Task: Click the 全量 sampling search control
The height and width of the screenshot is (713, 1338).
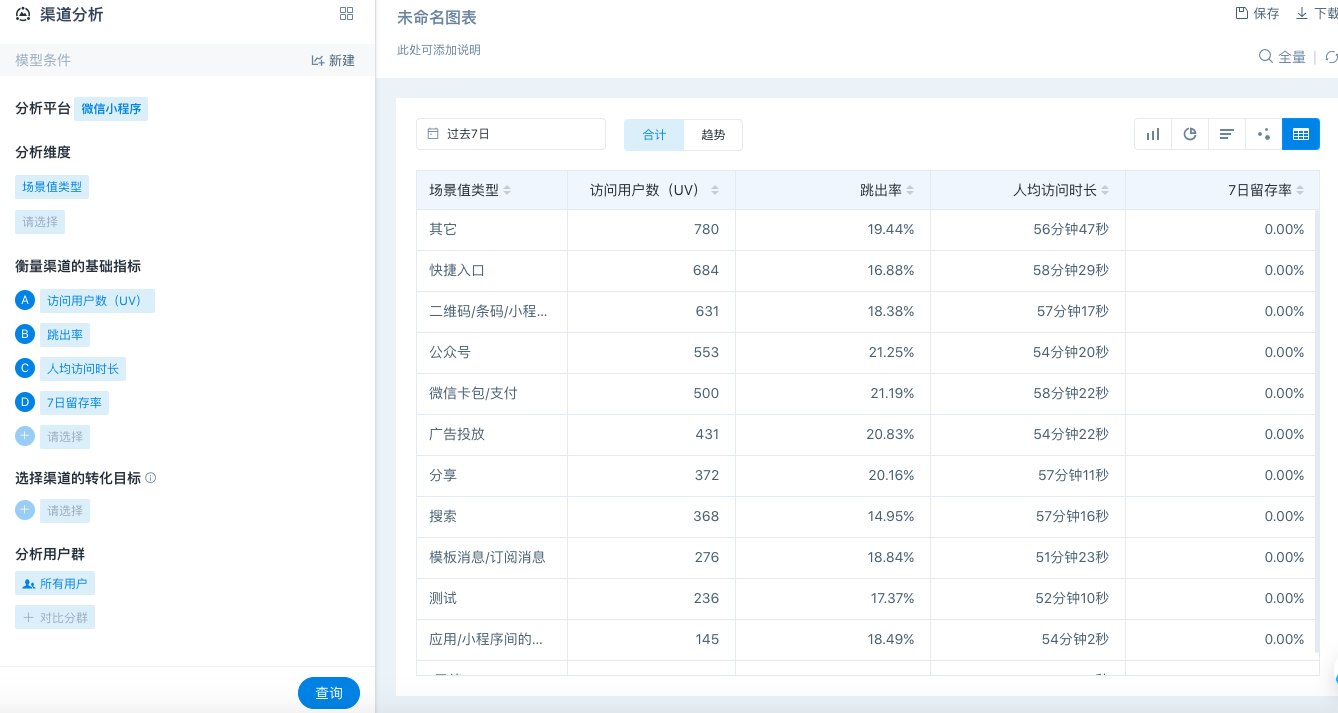Action: pyautogui.click(x=1282, y=57)
